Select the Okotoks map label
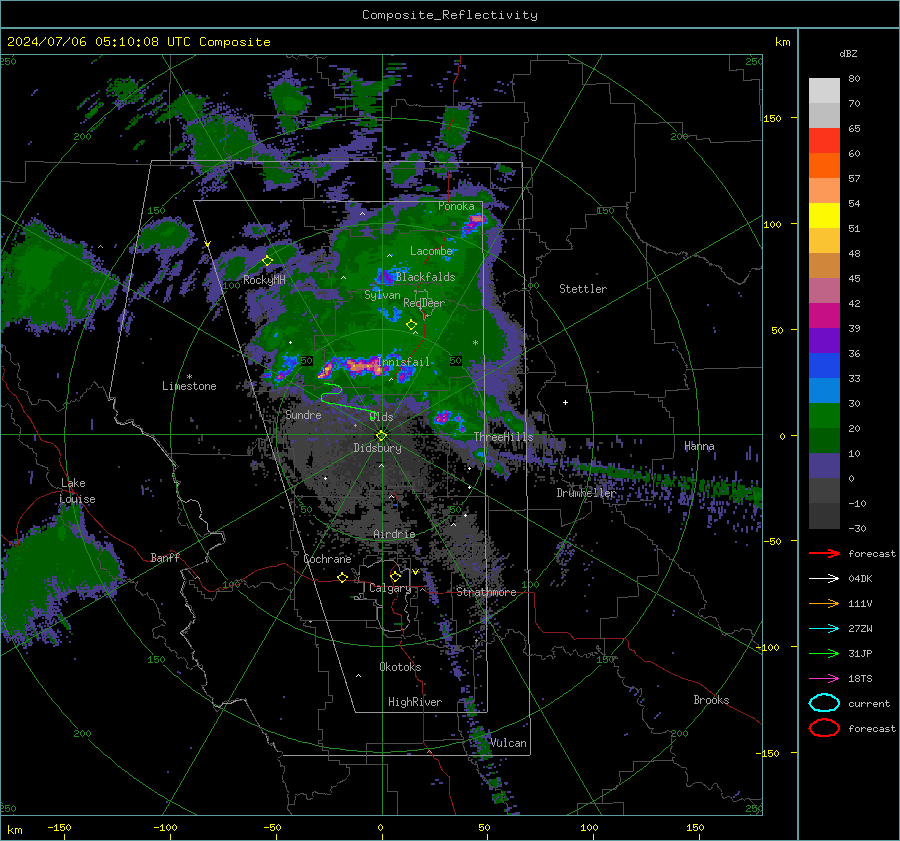 tap(400, 666)
